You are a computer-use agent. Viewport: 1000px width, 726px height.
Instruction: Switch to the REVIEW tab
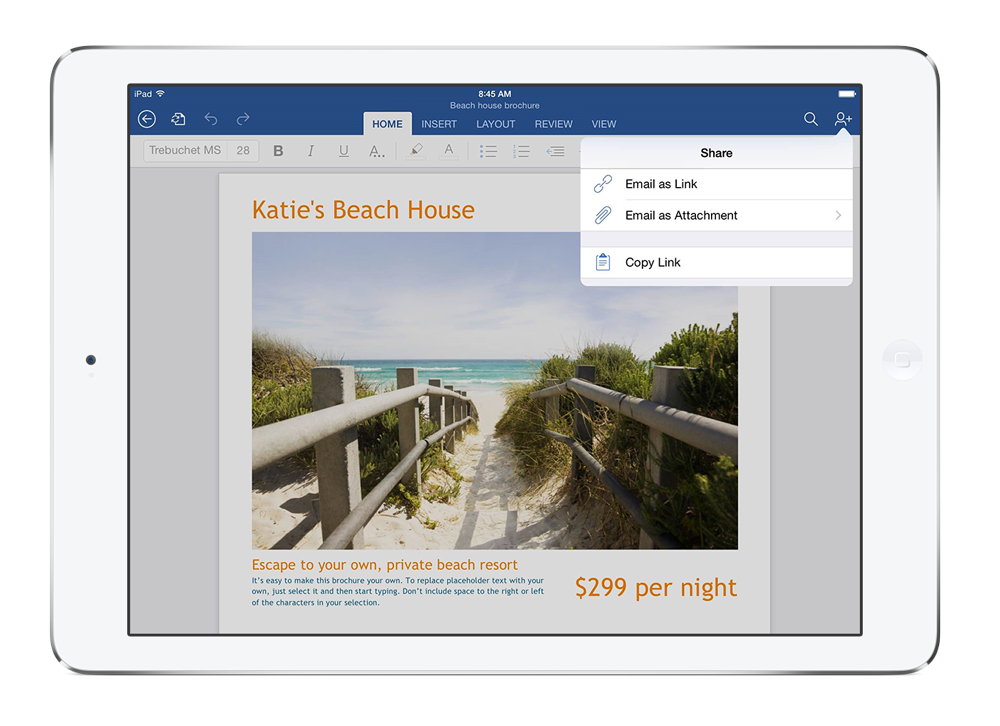(553, 124)
